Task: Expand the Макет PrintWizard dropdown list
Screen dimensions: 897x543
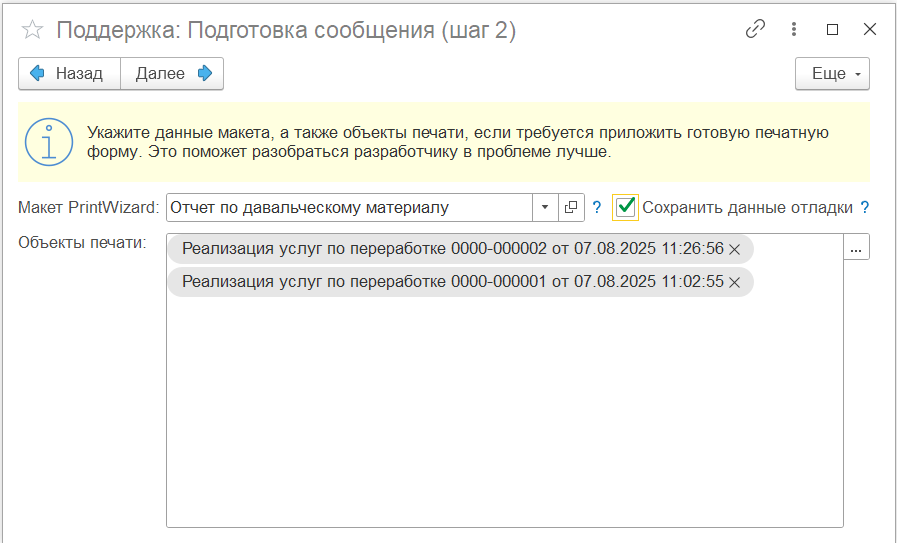Action: 545,207
